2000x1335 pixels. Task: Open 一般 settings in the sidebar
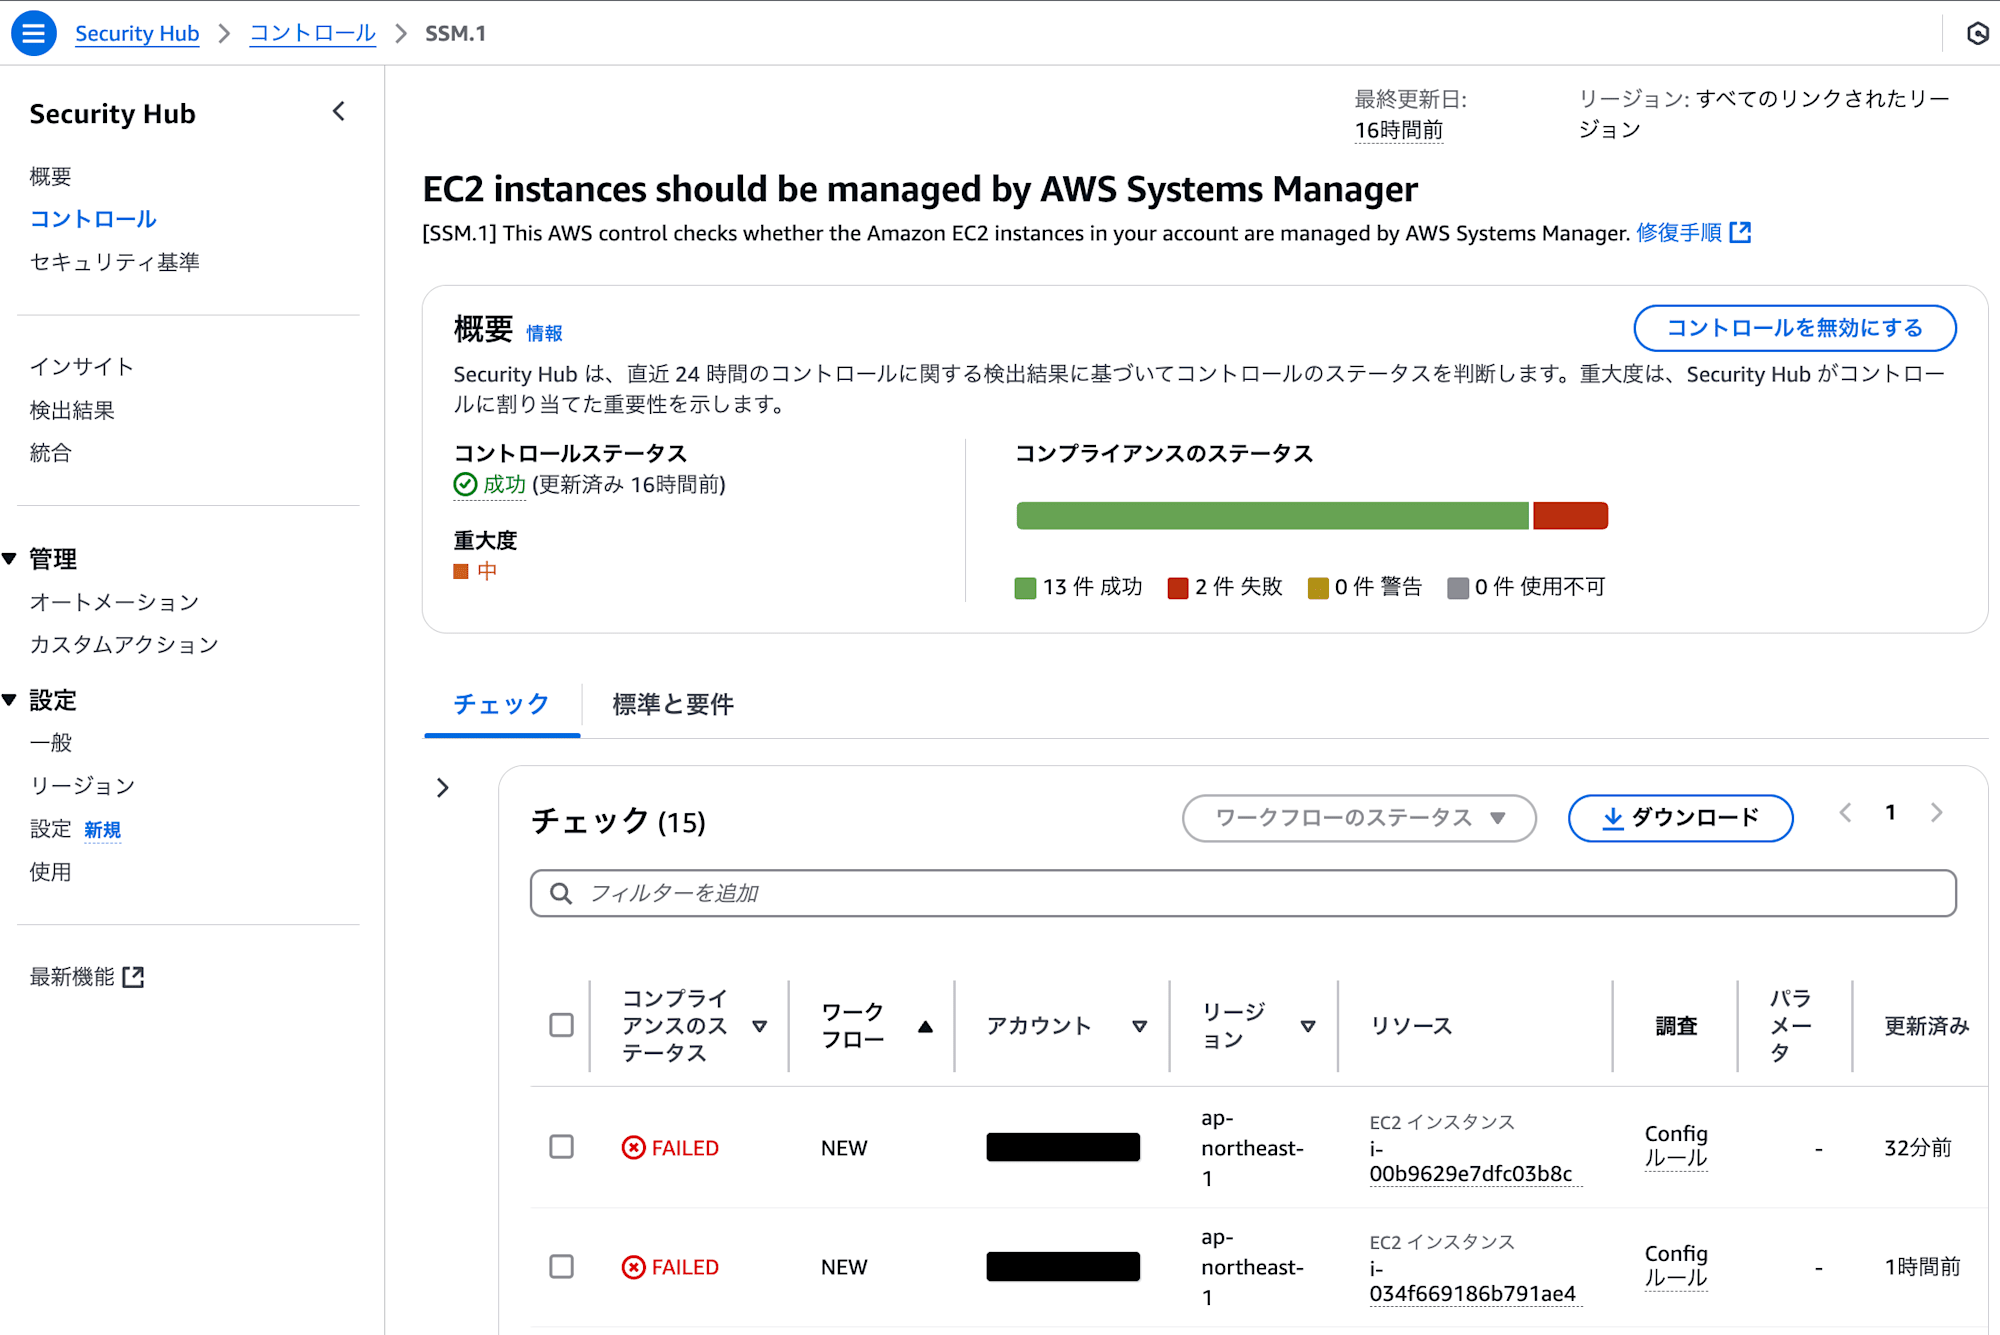[51, 742]
